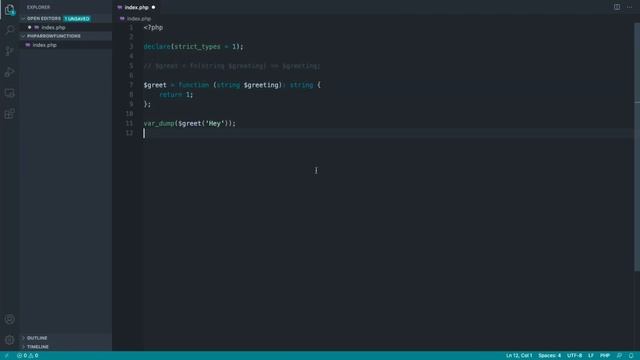Click the unsaved dot on index.php tab

[153, 7]
